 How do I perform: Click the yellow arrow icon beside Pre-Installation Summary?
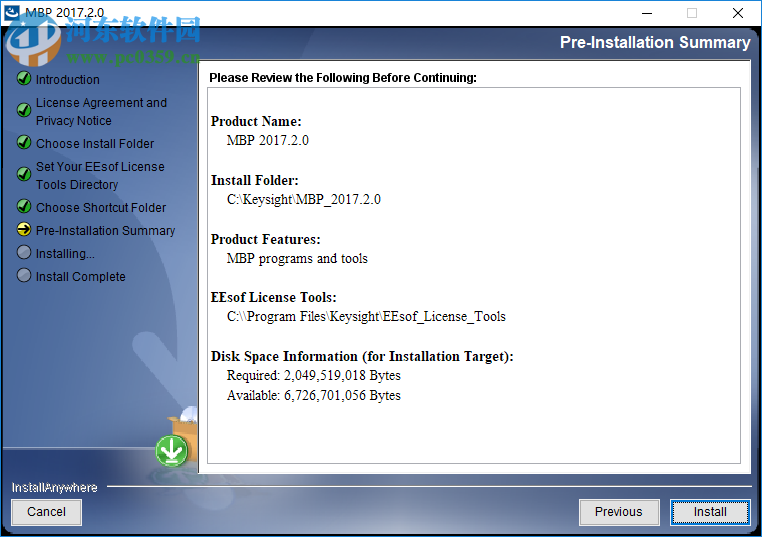[x=24, y=229]
